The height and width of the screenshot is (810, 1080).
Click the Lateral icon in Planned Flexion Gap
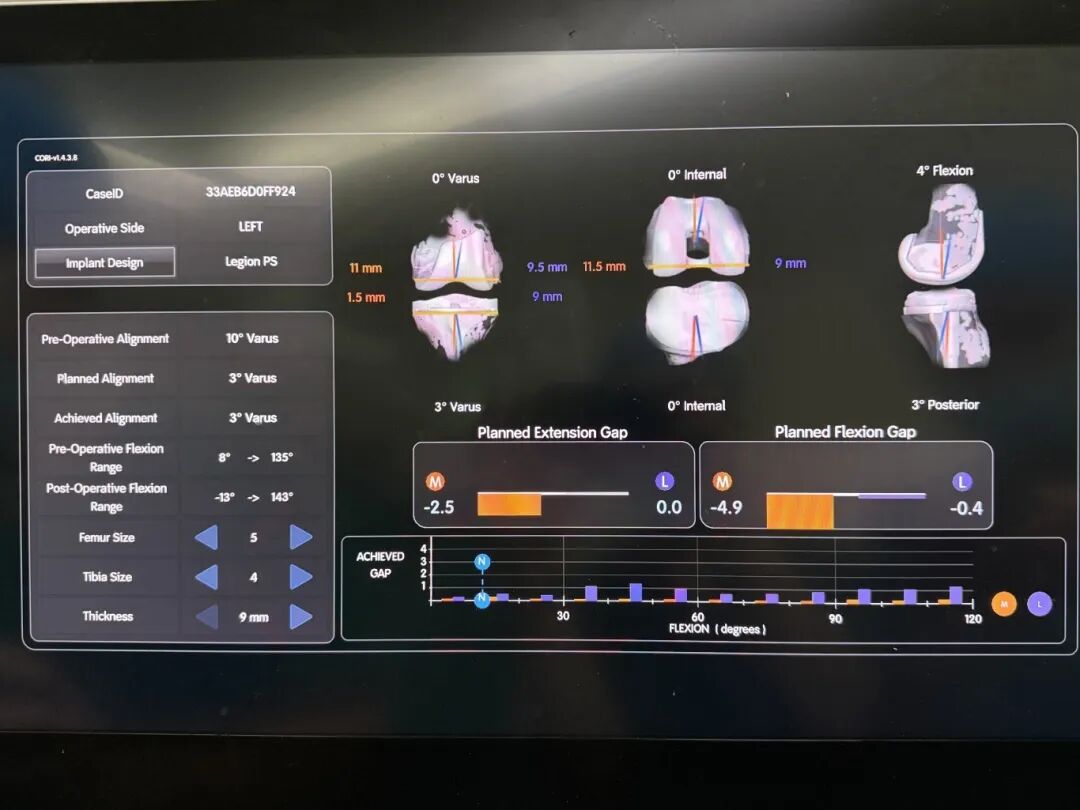pyautogui.click(x=962, y=481)
